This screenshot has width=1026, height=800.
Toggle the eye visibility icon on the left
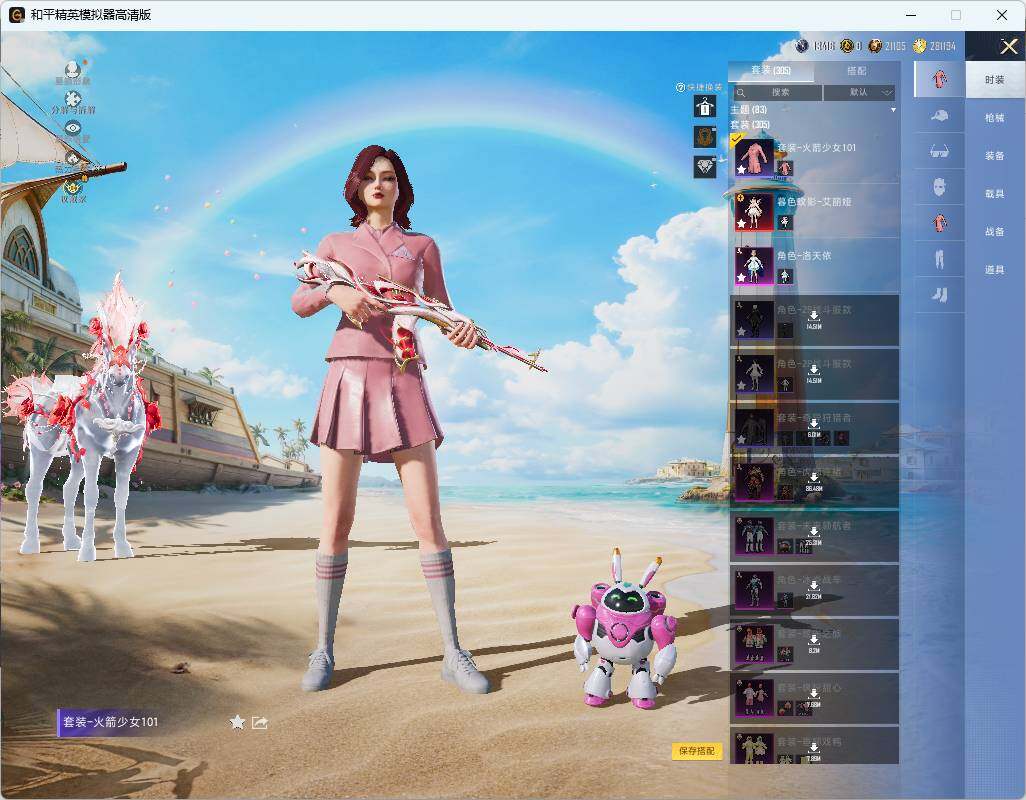(x=73, y=128)
